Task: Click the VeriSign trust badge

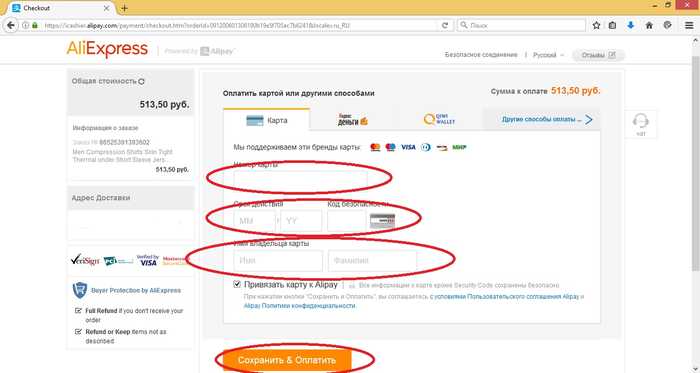Action: click(x=85, y=260)
